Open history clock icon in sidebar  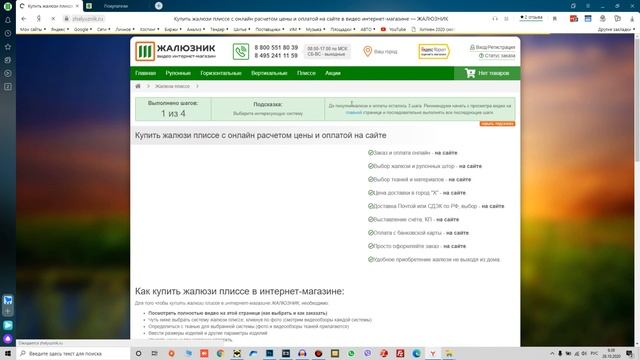[8, 33]
